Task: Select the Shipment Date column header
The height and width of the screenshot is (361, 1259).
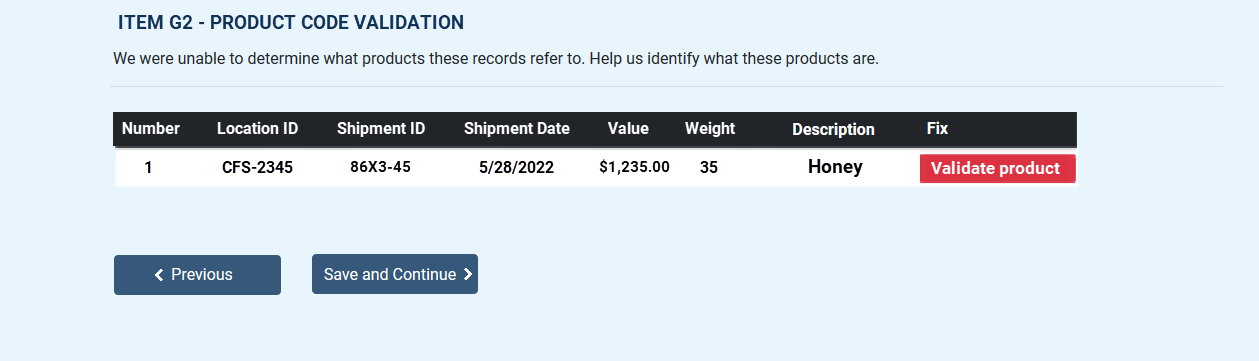Action: point(517,128)
